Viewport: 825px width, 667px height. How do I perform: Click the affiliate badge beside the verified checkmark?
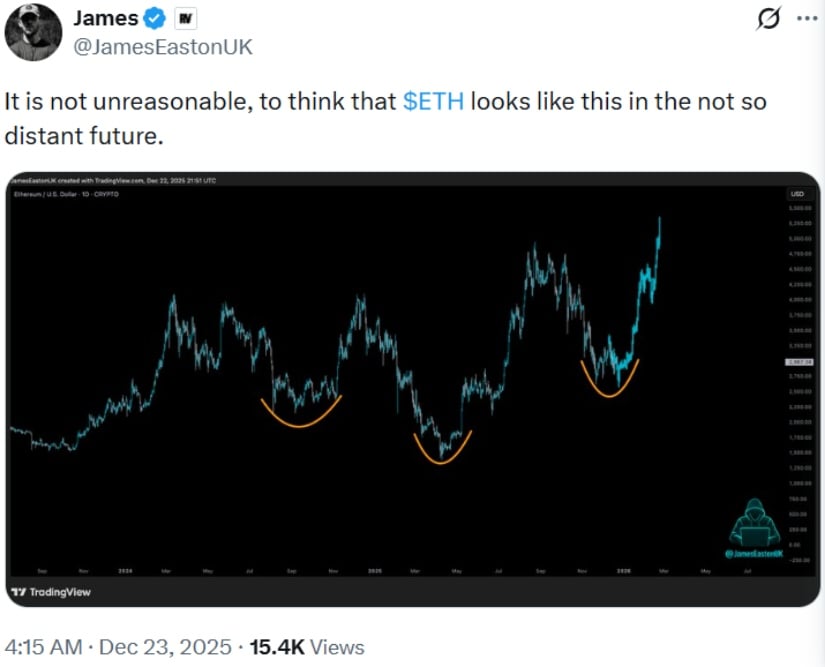click(x=185, y=18)
